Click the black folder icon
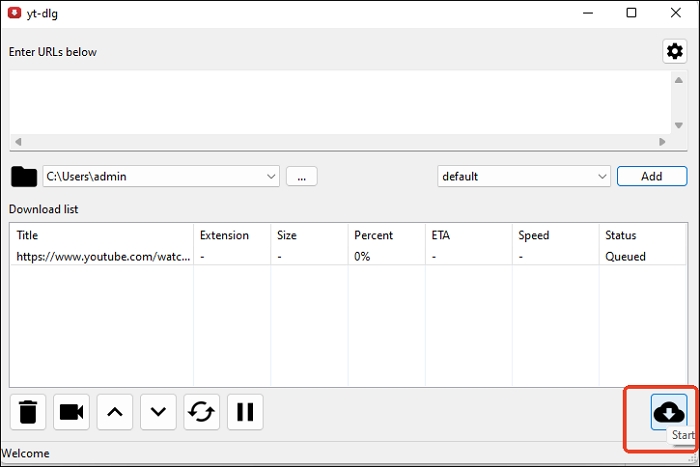Screen dimensions: 700x467 (x=24, y=176)
